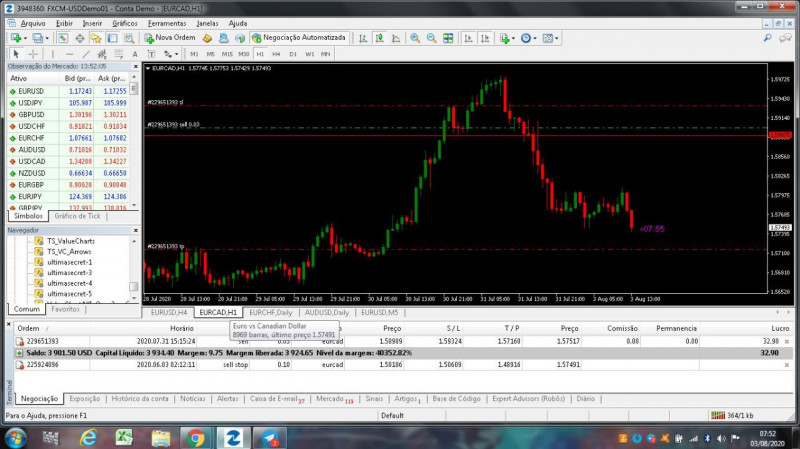Select the crosshair cursor tool
Viewport: 800px width, 449px height.
click(32, 54)
